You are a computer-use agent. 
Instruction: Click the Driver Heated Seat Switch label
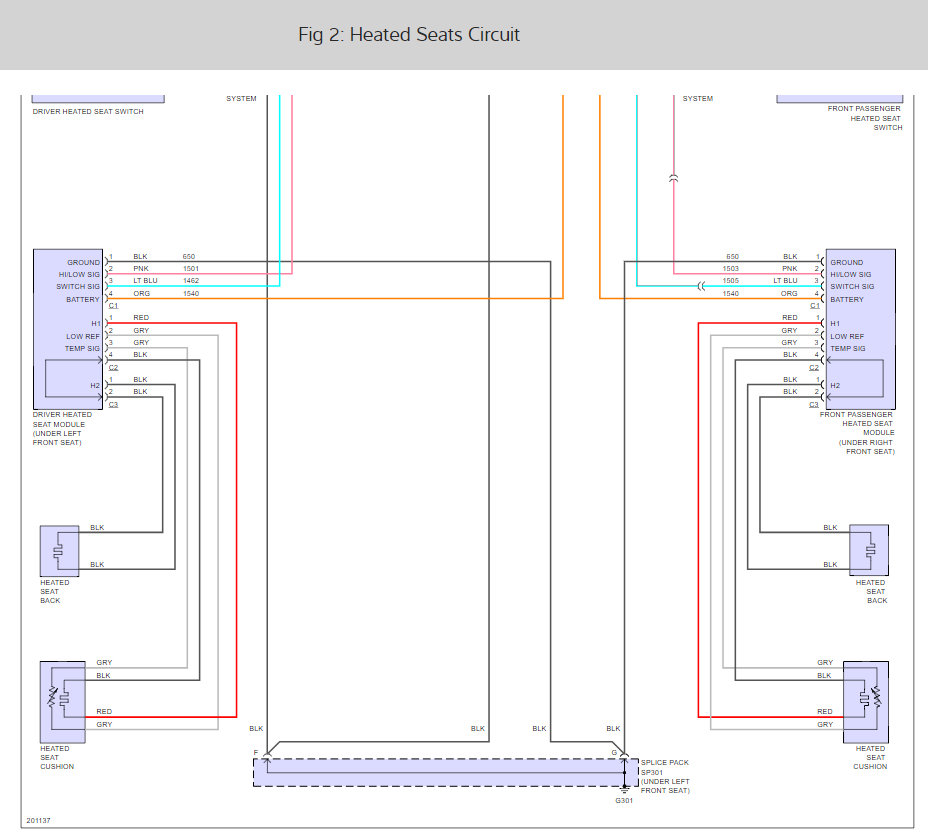tap(89, 112)
